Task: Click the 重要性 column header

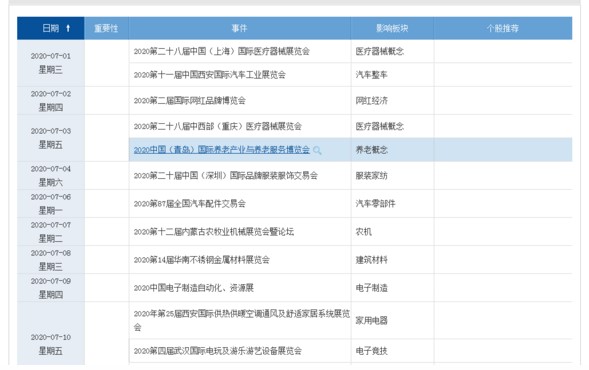Action: pyautogui.click(x=106, y=28)
